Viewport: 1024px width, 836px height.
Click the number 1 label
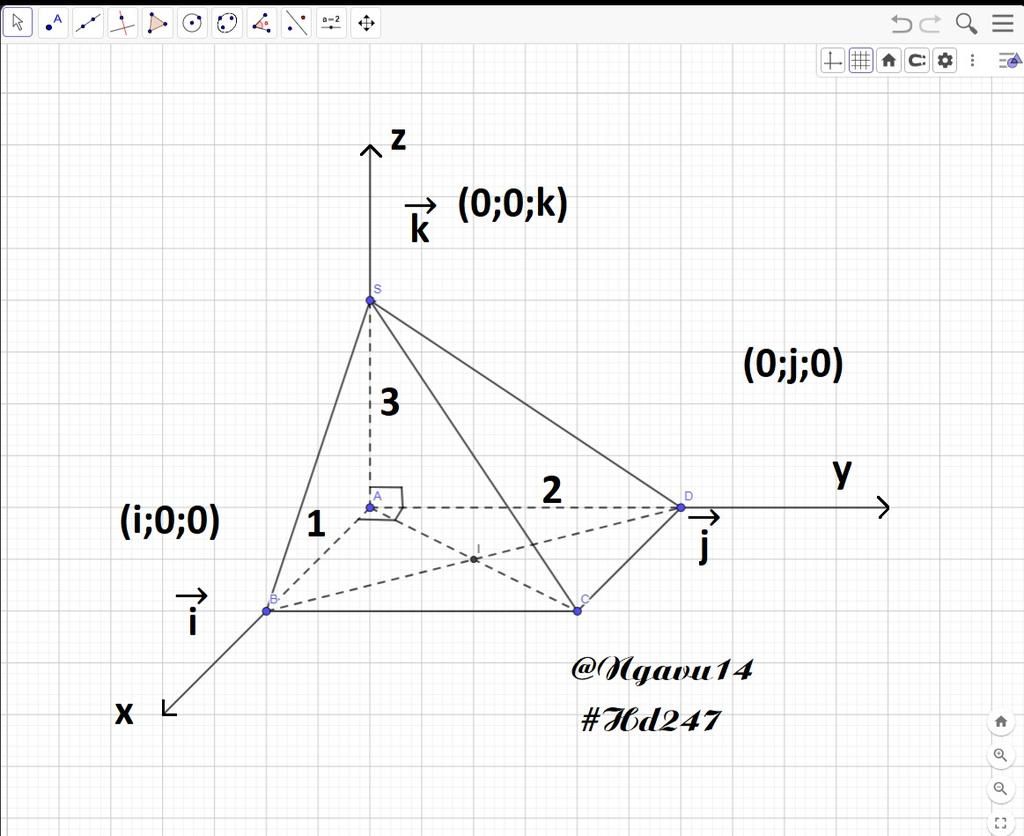[x=316, y=524]
